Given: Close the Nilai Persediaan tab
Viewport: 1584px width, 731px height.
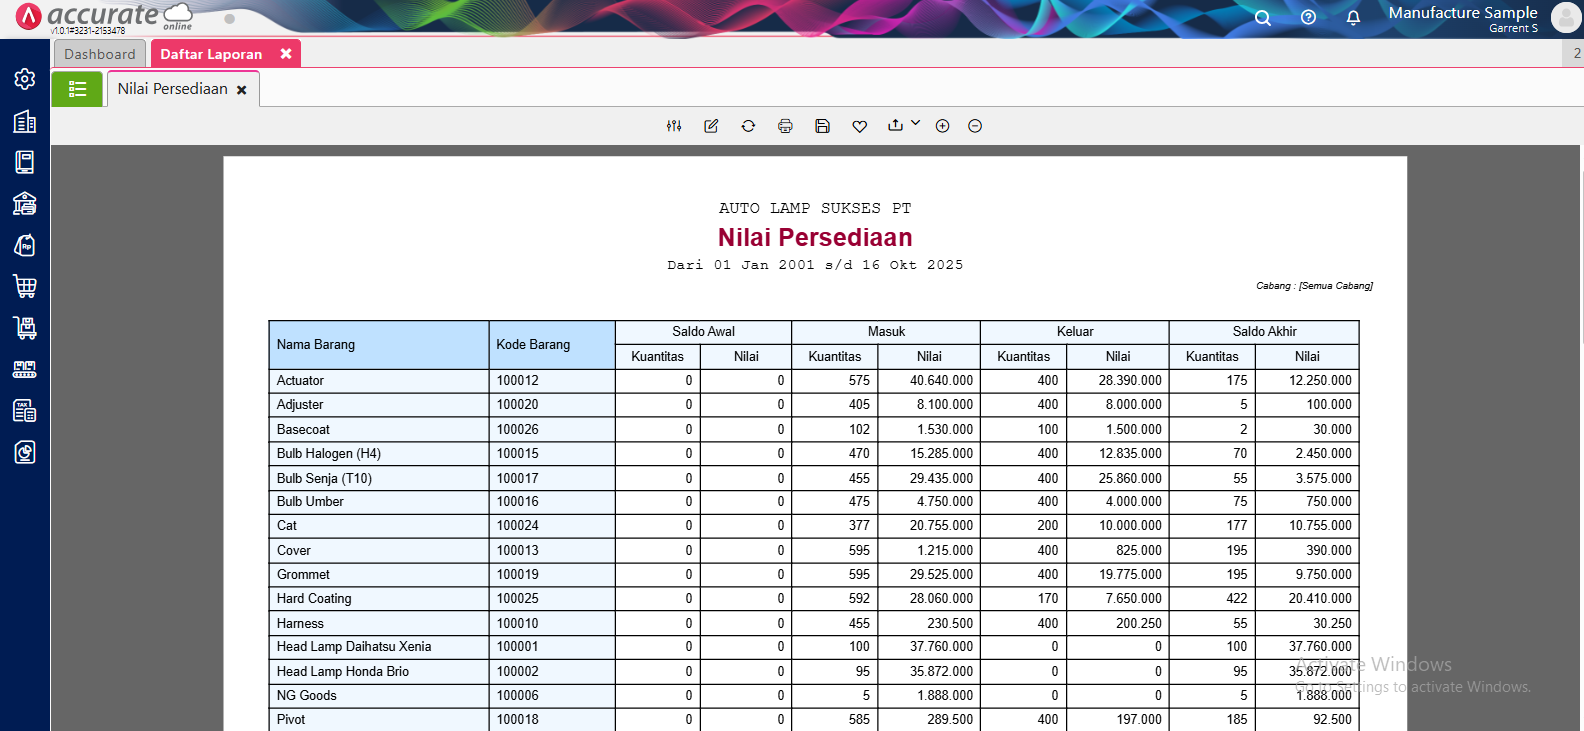Looking at the screenshot, I should tap(242, 90).
